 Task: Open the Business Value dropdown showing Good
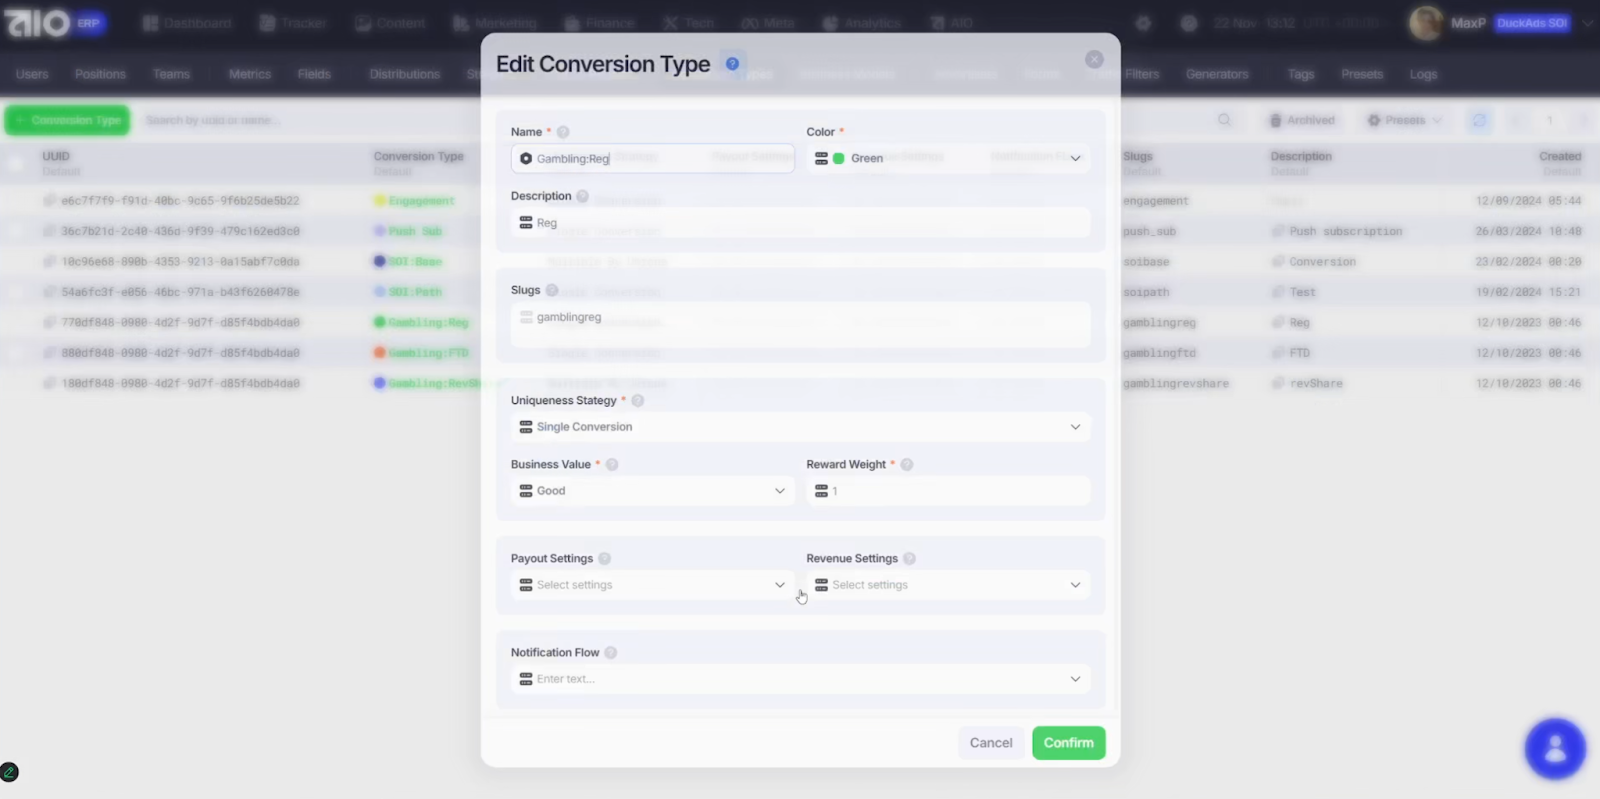652,491
